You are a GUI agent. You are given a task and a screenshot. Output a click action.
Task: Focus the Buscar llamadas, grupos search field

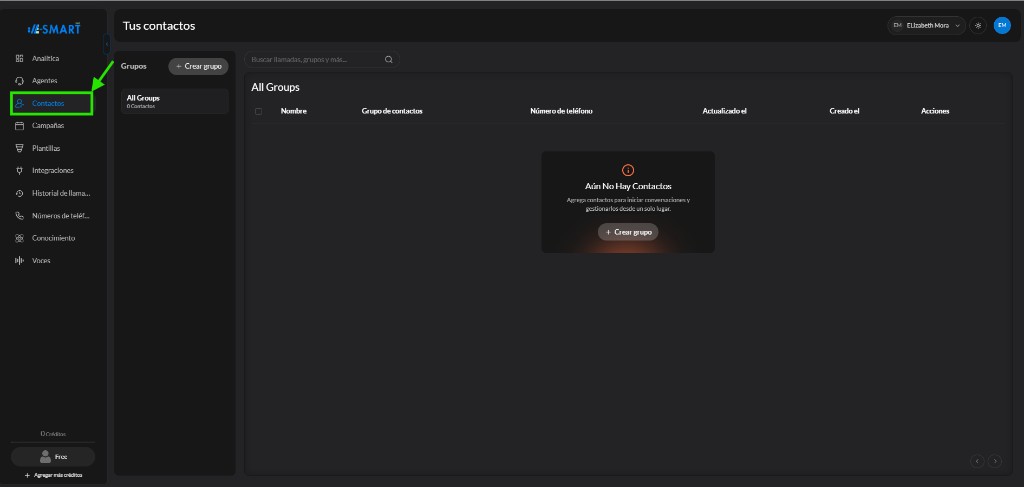321,59
